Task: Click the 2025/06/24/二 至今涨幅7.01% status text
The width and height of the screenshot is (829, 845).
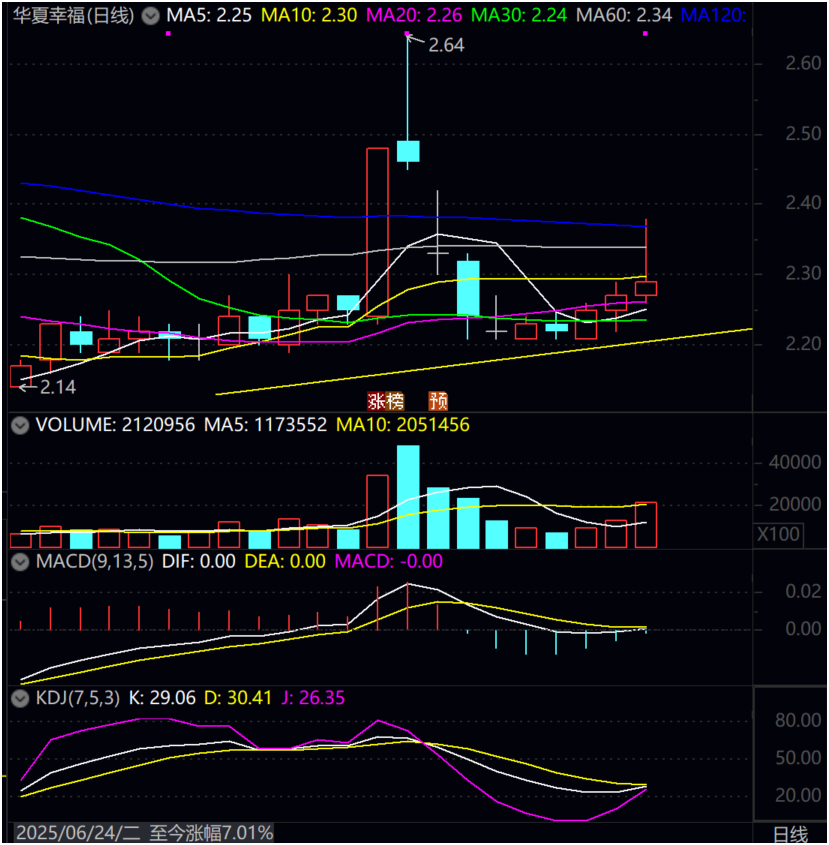Action: (x=144, y=833)
